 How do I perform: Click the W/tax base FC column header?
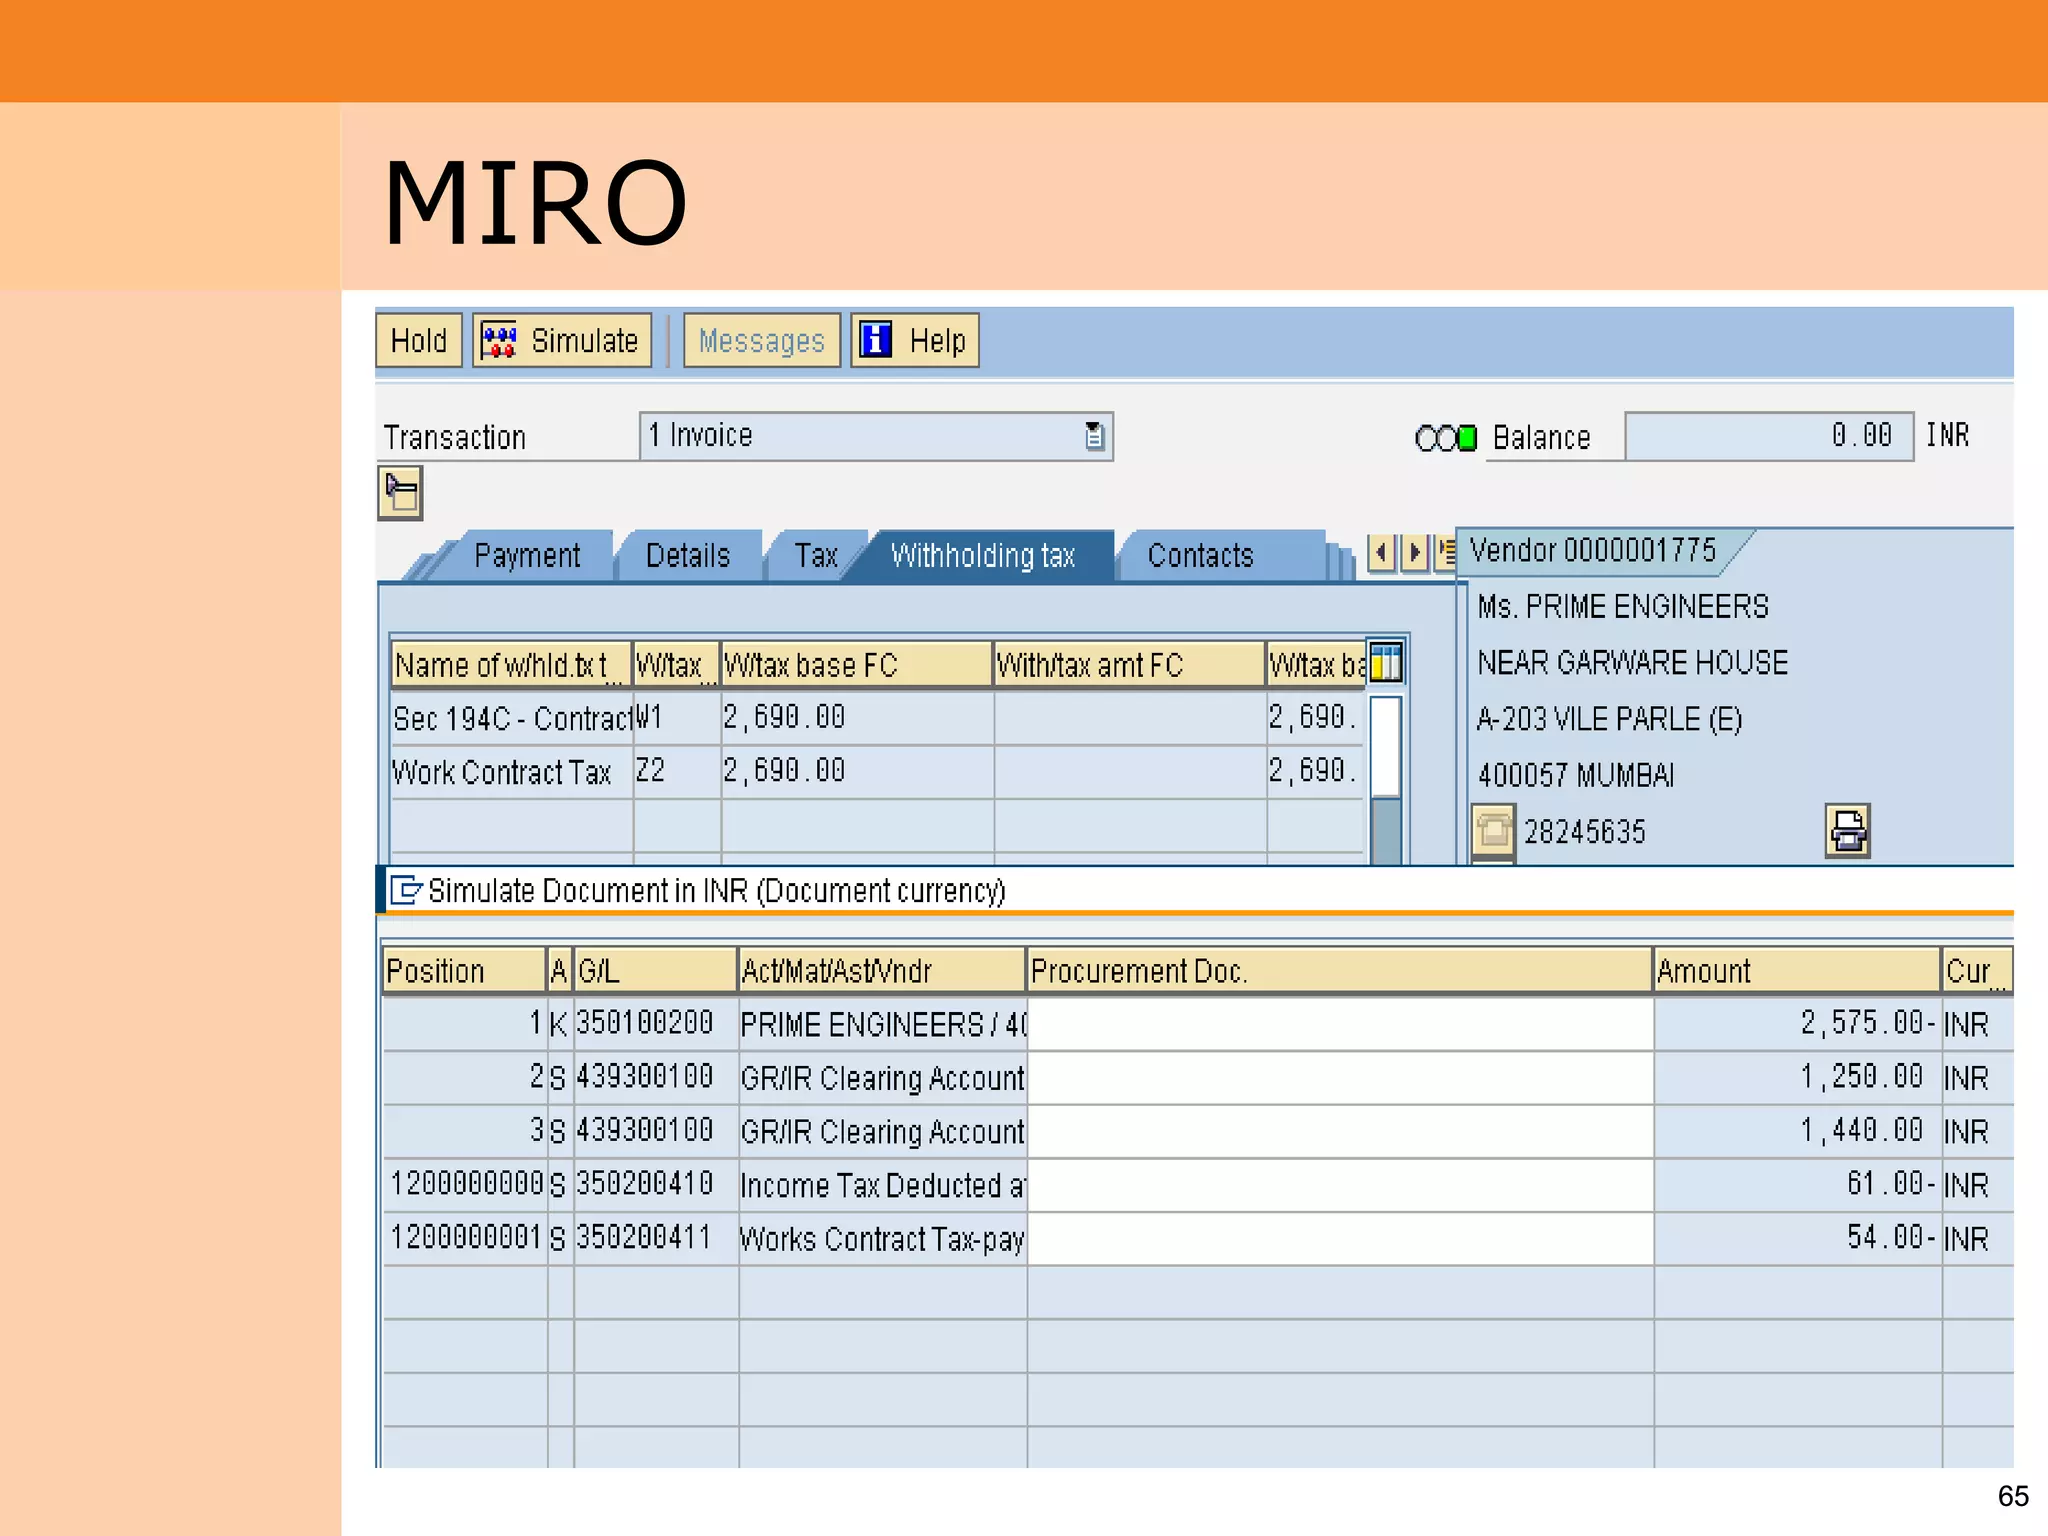(x=857, y=664)
